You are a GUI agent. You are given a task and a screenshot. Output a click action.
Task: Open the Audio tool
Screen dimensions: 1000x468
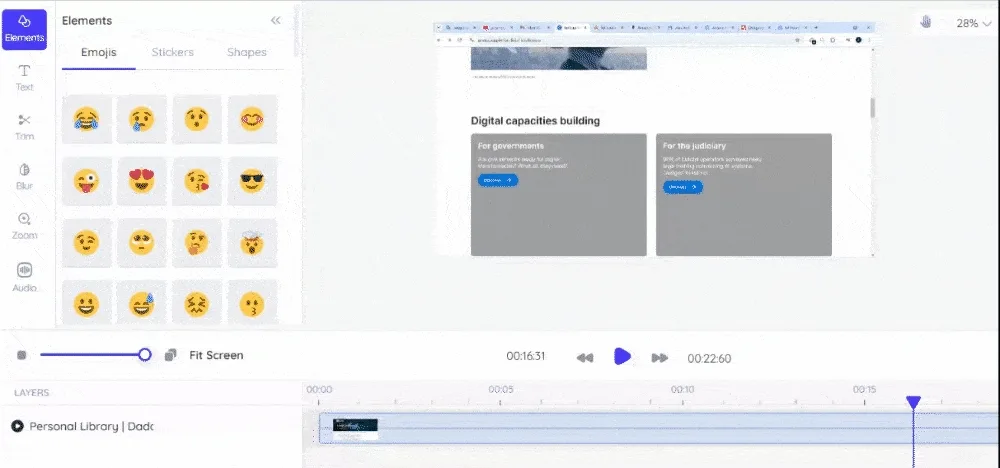coord(25,277)
